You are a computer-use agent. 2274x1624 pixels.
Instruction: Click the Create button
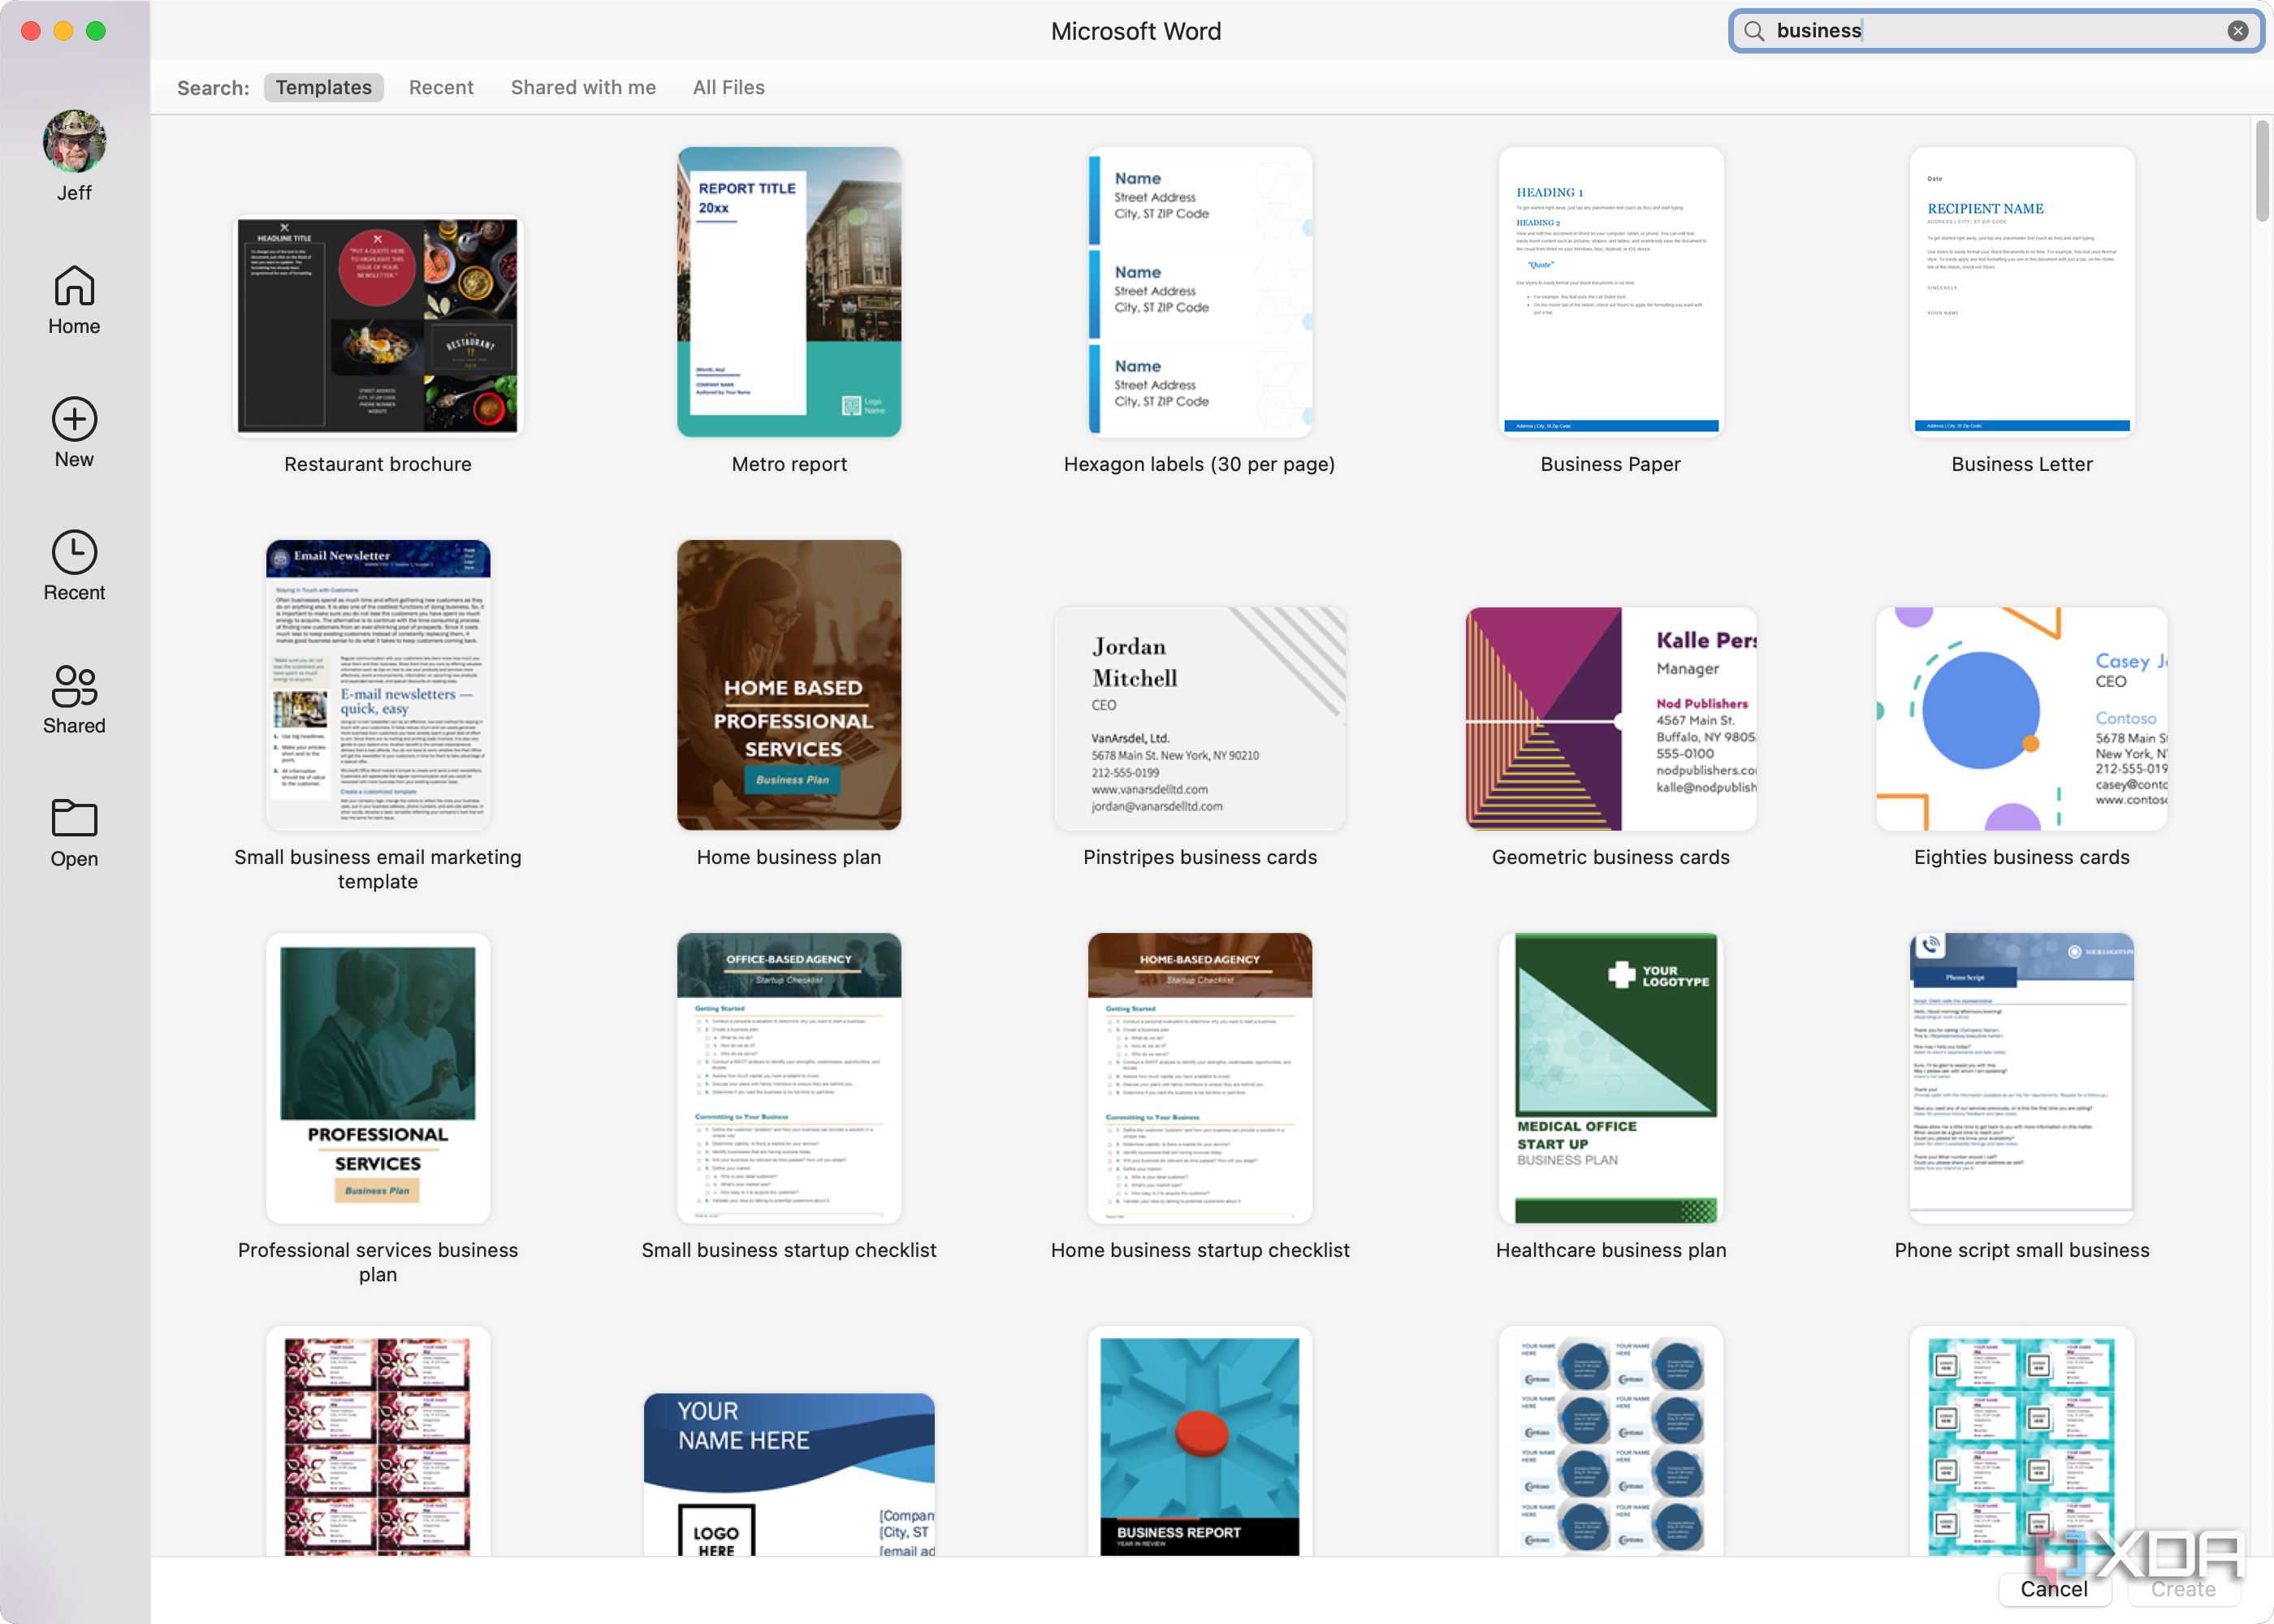(2183, 1589)
